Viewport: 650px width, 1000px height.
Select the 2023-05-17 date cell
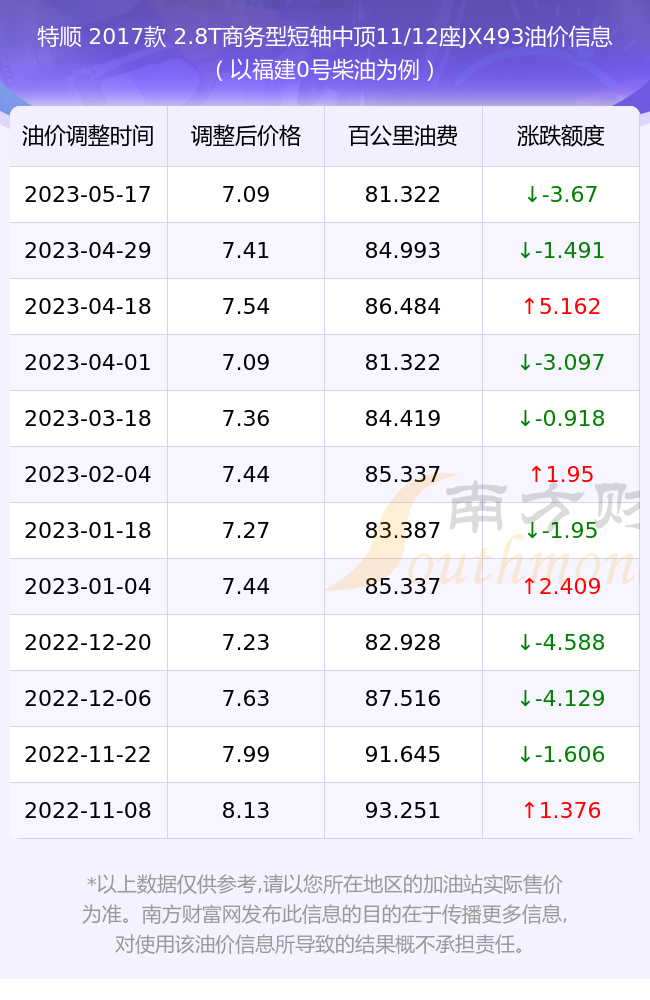[88, 195]
